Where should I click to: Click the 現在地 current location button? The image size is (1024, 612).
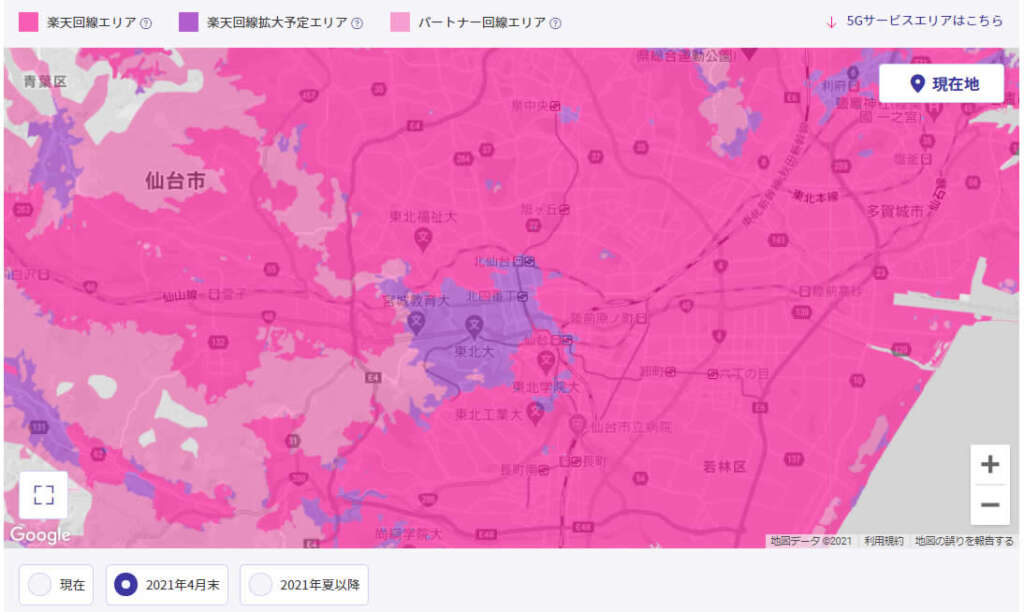(942, 84)
